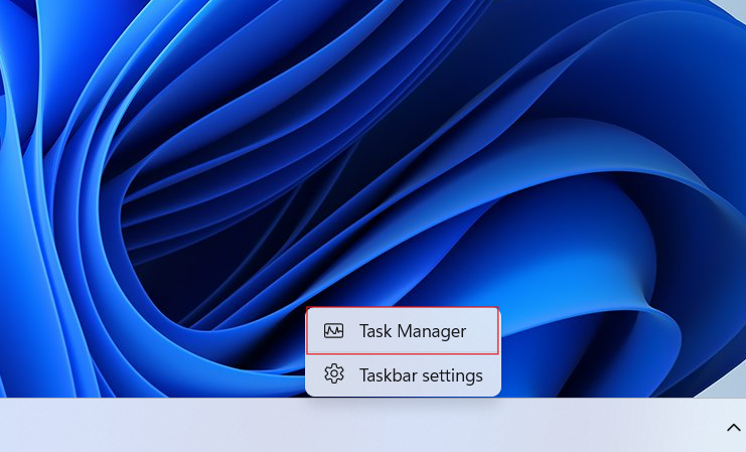Expand the hidden icons chevron in the system tray

(733, 427)
